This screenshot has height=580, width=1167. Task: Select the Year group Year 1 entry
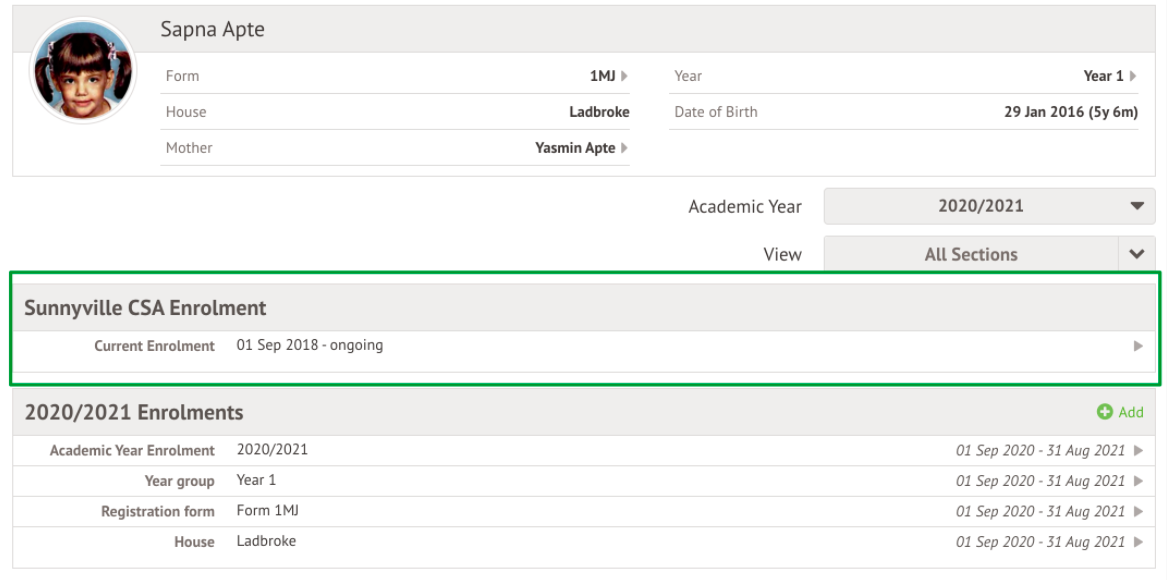tap(257, 481)
